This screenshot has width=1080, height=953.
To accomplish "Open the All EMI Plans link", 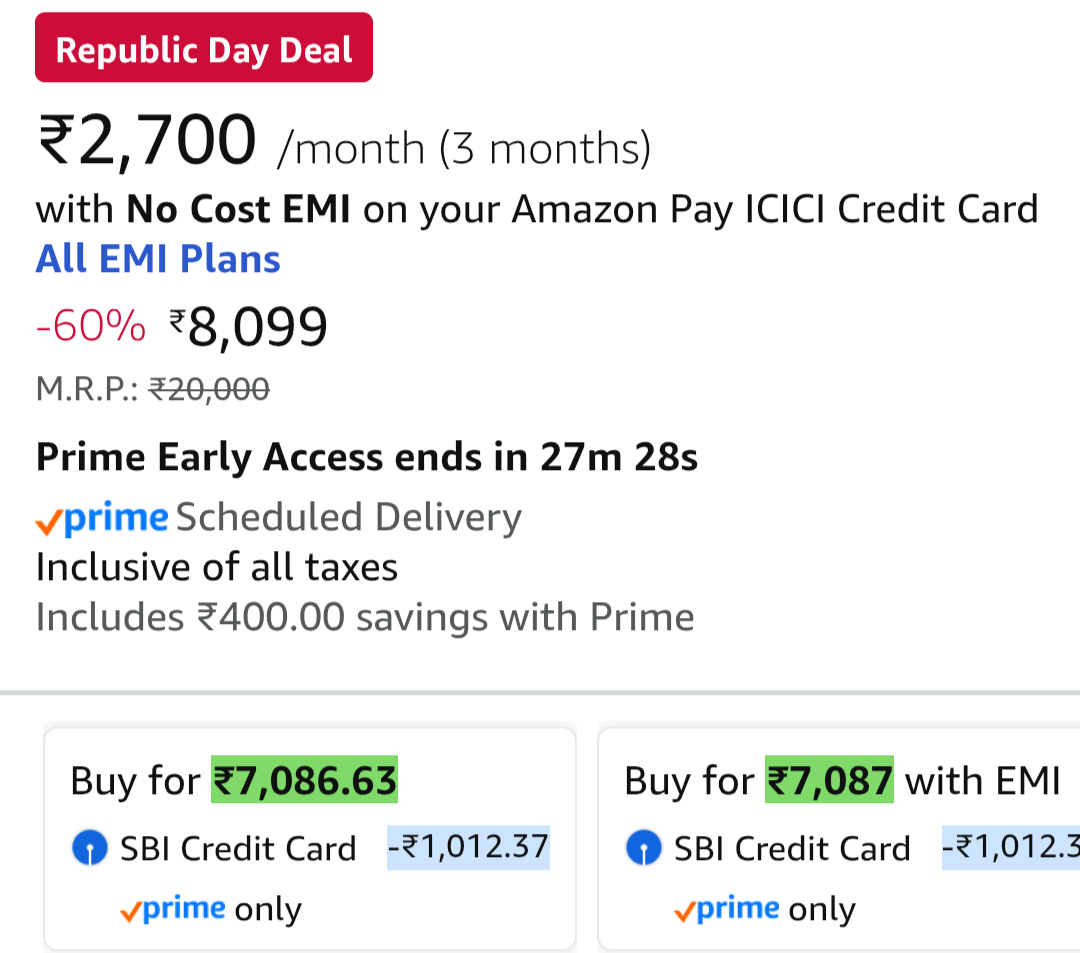I will point(158,259).
